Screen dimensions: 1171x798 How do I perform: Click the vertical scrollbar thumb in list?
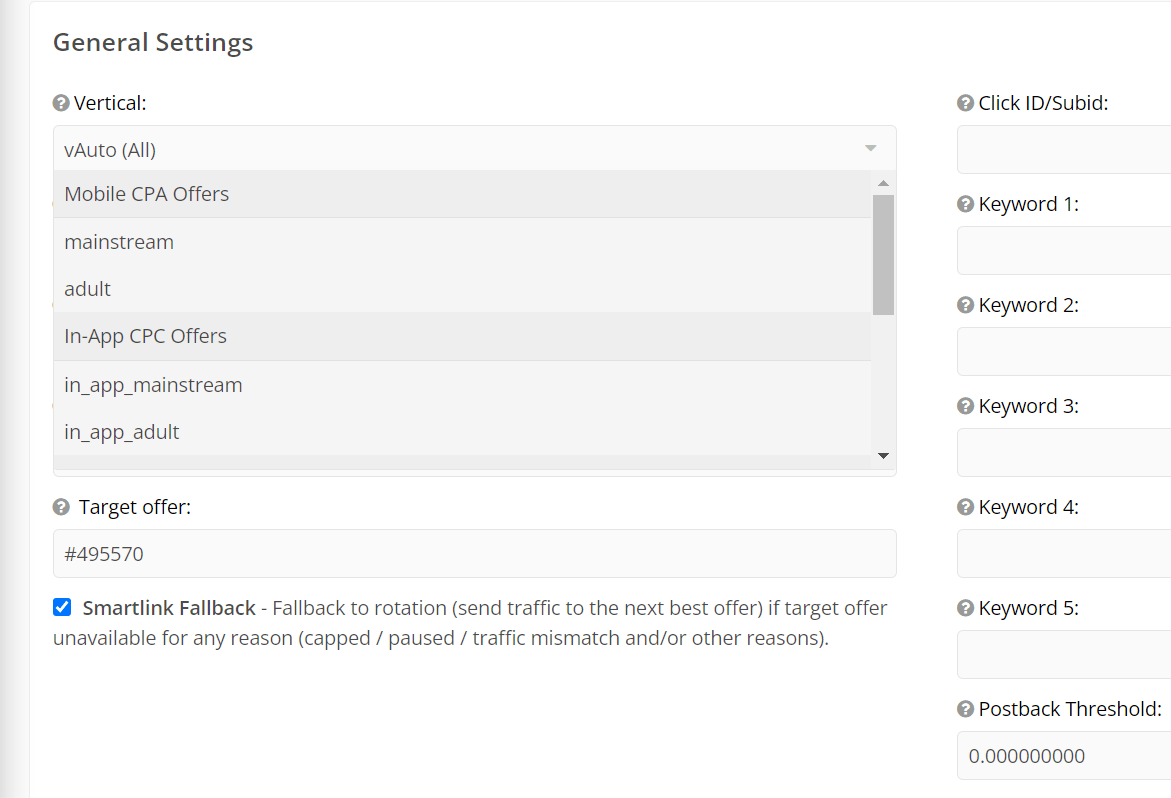tap(883, 255)
